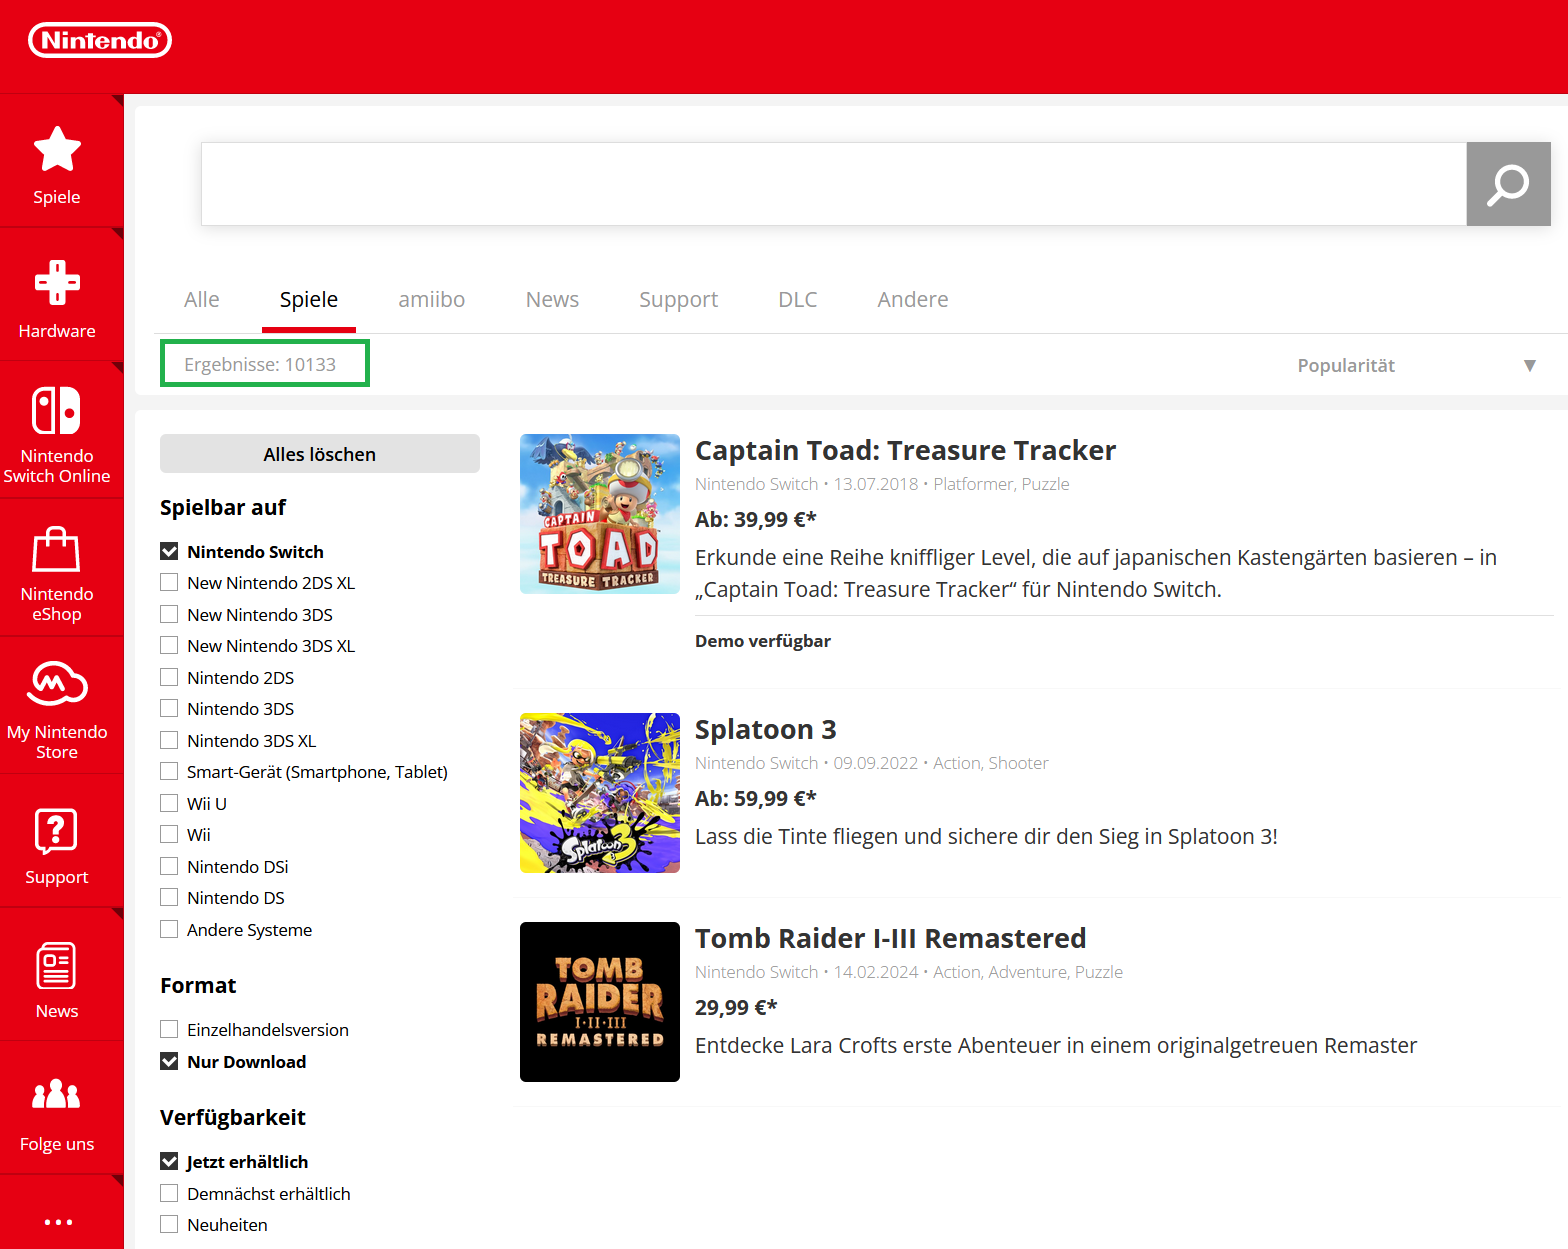The image size is (1568, 1249).
Task: Check Andere Systeme filter
Action: coord(169,929)
